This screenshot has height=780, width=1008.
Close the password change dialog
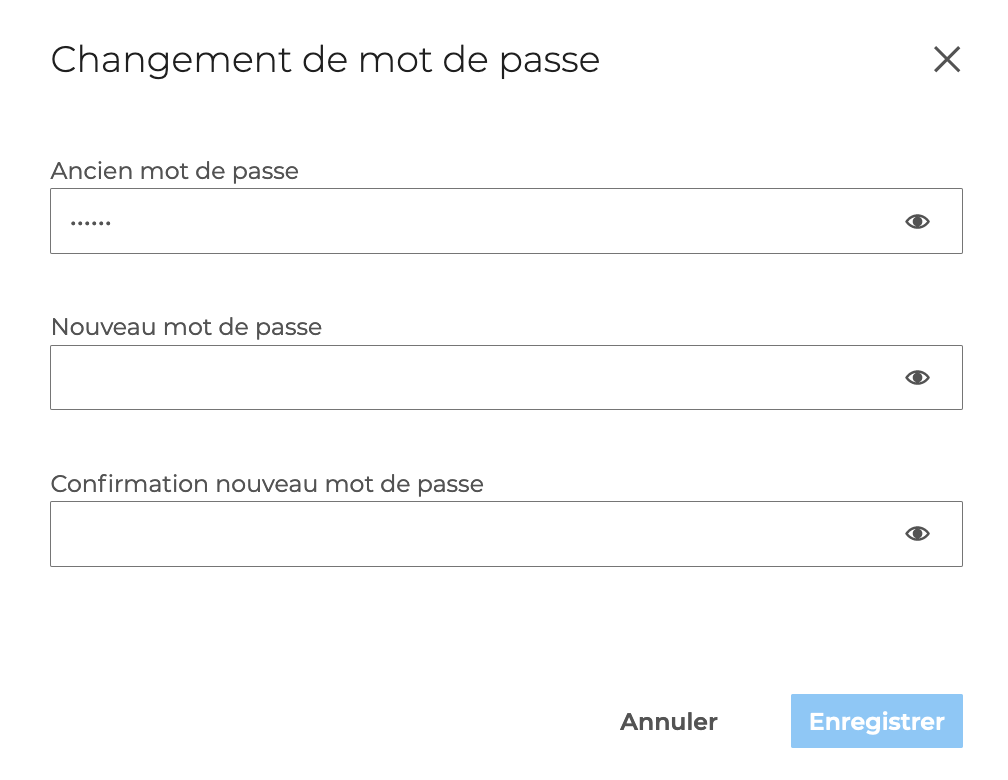tap(946, 60)
